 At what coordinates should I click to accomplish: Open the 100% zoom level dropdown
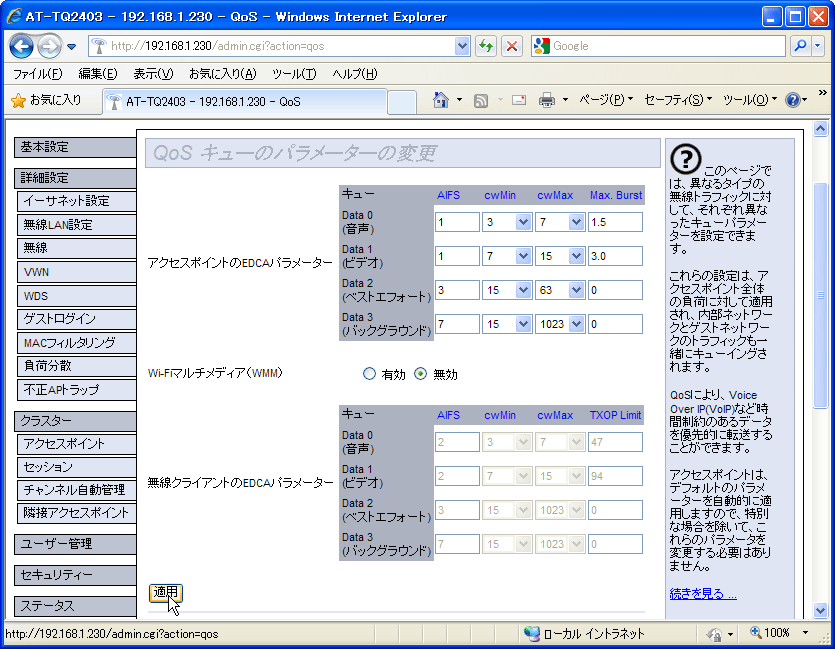tap(805, 632)
